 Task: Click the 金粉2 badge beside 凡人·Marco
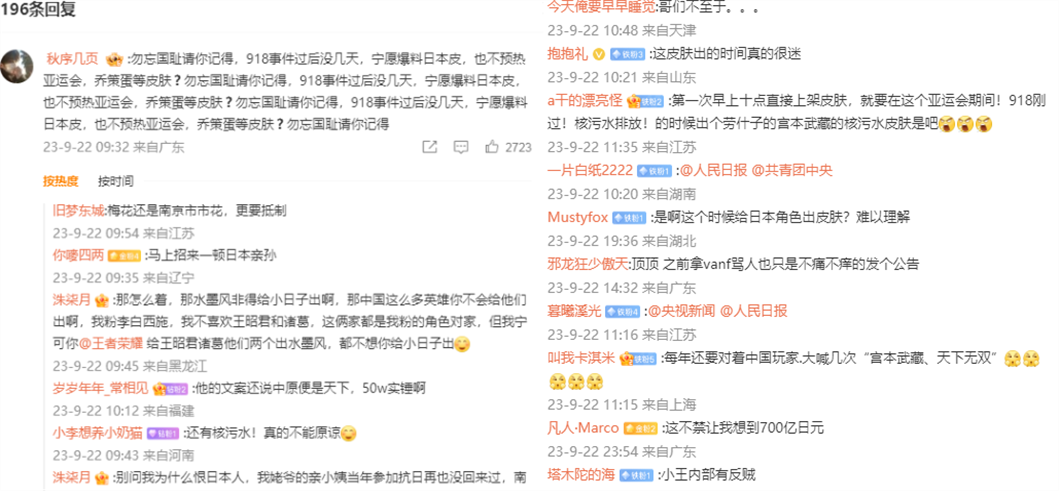[640, 428]
